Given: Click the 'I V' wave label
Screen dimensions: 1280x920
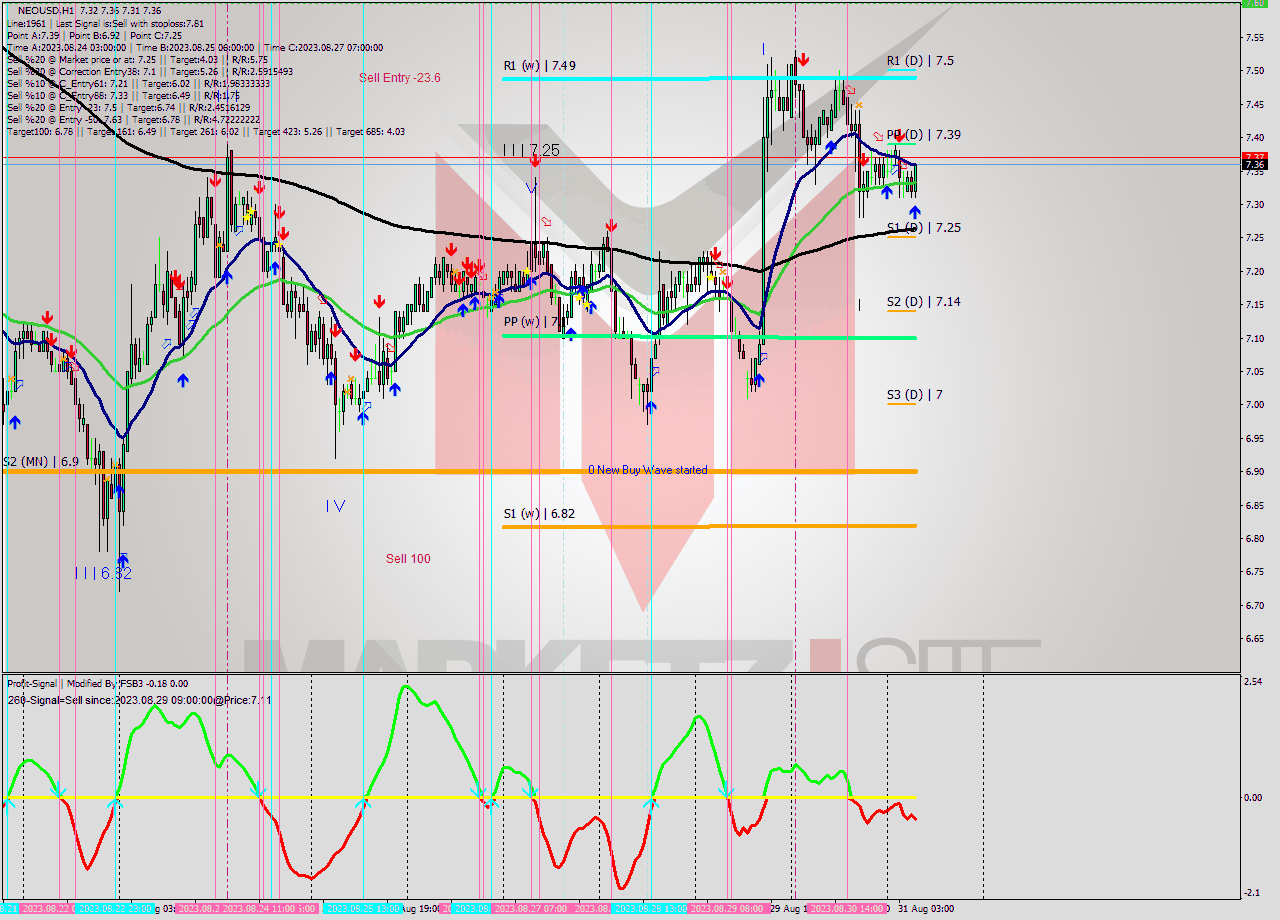Looking at the screenshot, I should [x=335, y=506].
